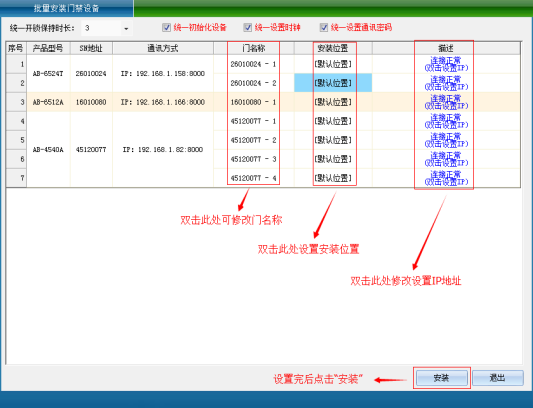Select door name 16010080 - 1
Viewport: 533px width, 408px height.
254,102
